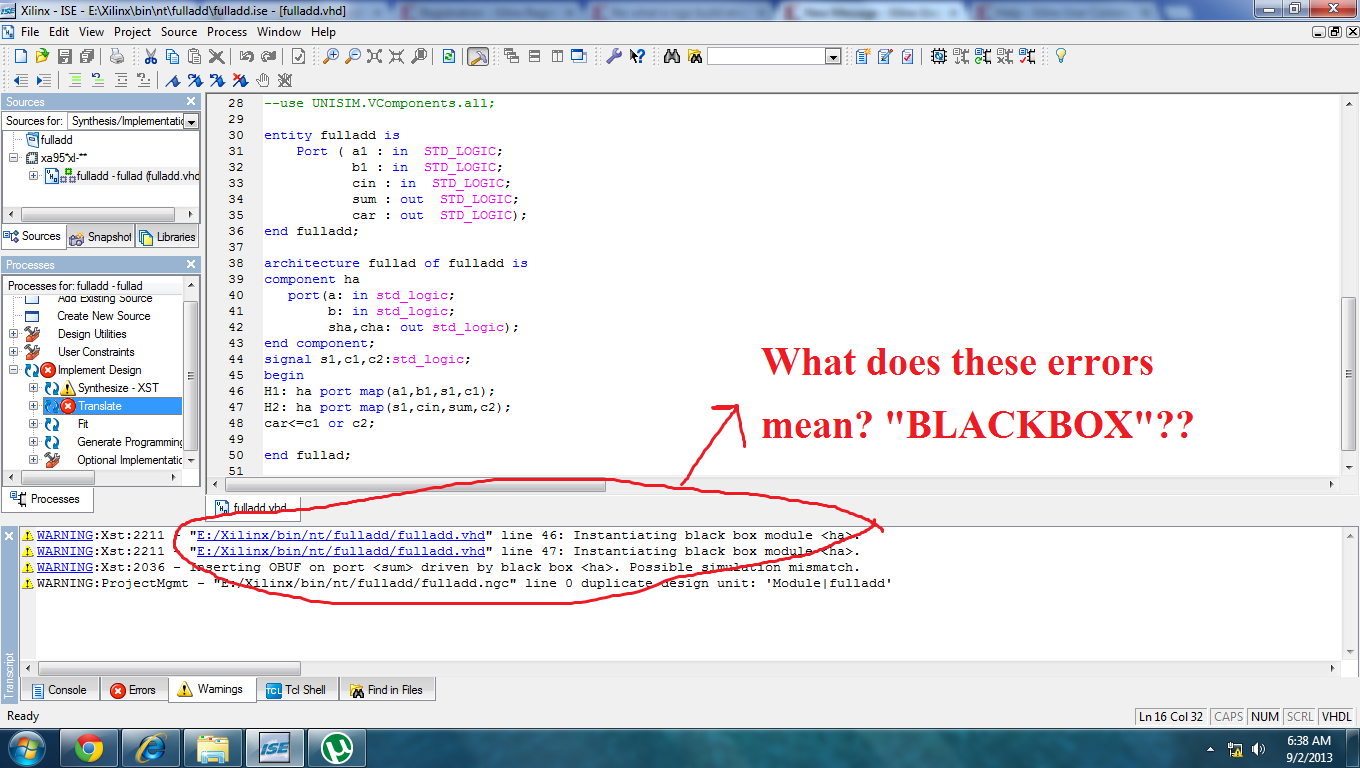Select Create New Source process
The height and width of the screenshot is (768, 1360).
click(x=104, y=316)
